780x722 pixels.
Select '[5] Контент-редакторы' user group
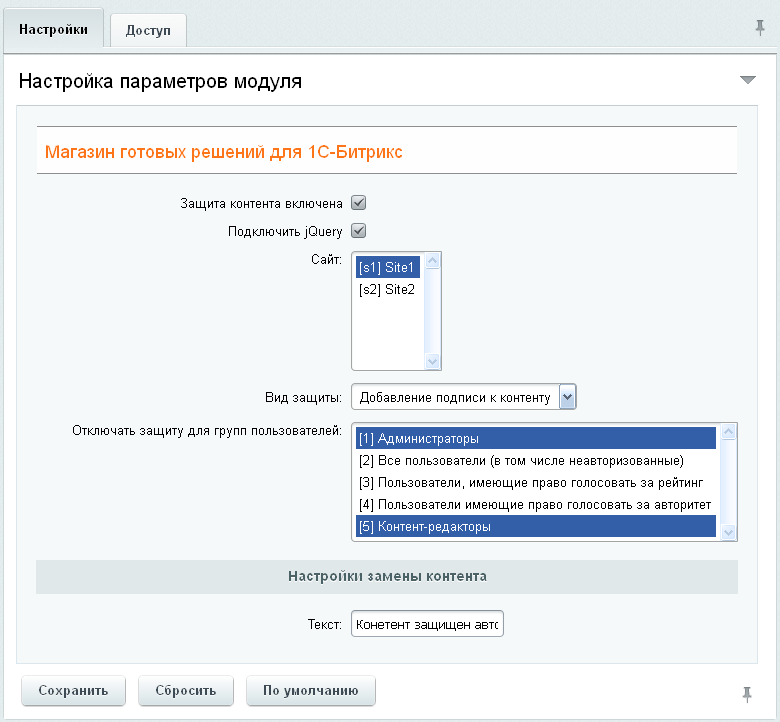pos(535,527)
